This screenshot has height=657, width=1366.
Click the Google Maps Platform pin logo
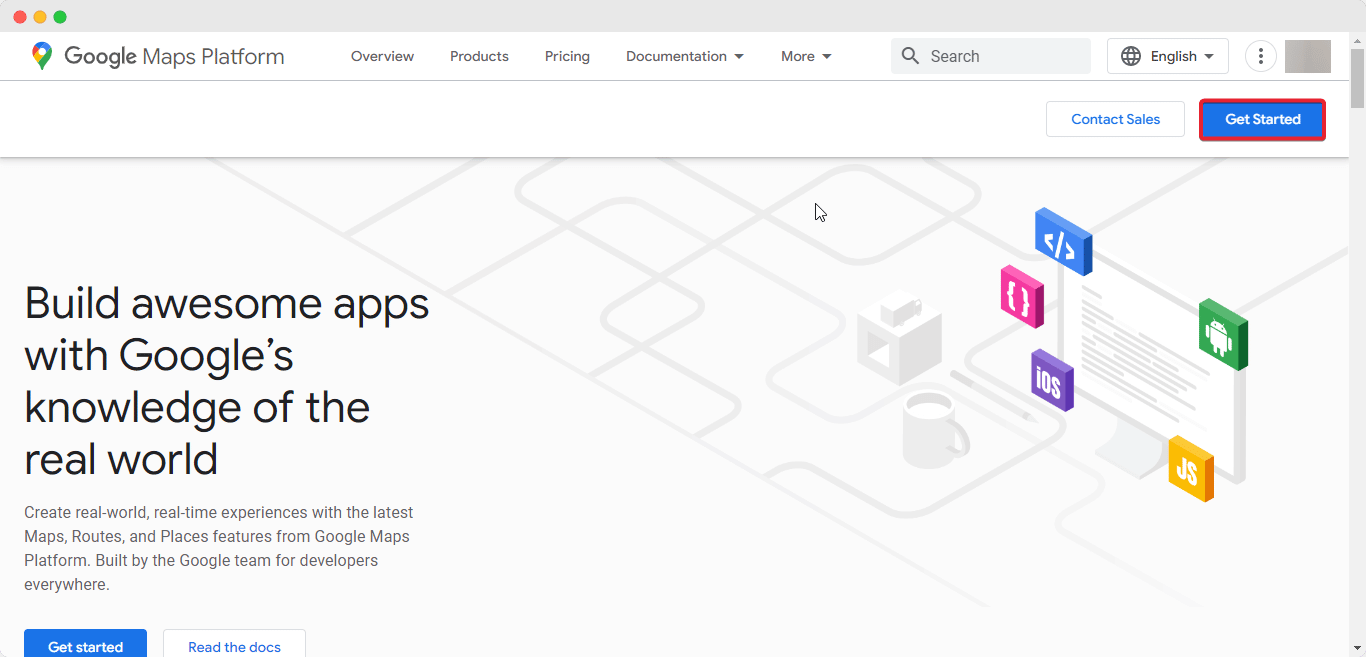click(40, 56)
